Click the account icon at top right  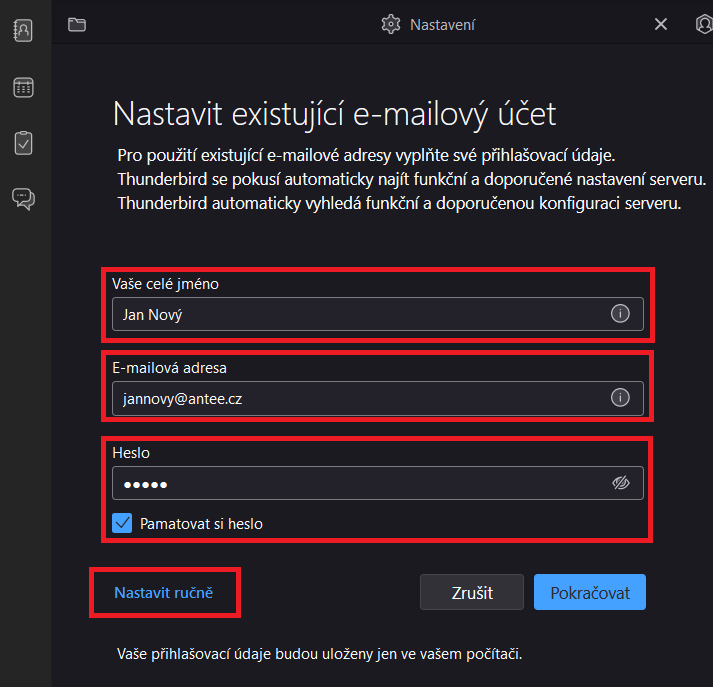[704, 25]
